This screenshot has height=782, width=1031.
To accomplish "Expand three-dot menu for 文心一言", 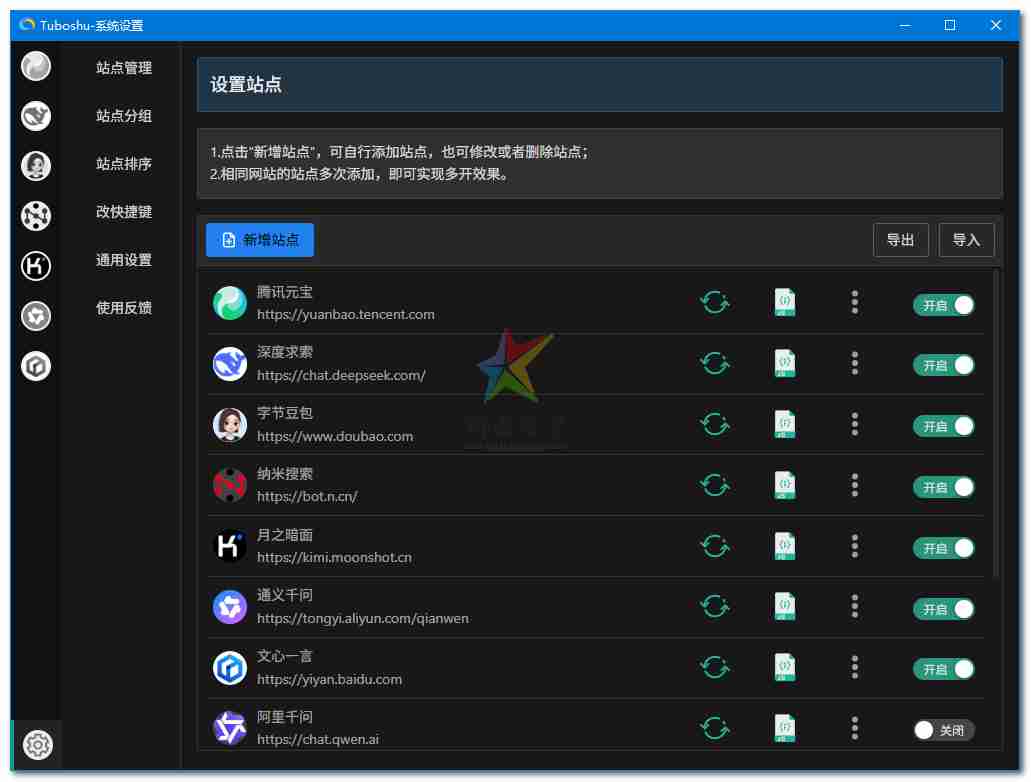I will click(x=854, y=667).
